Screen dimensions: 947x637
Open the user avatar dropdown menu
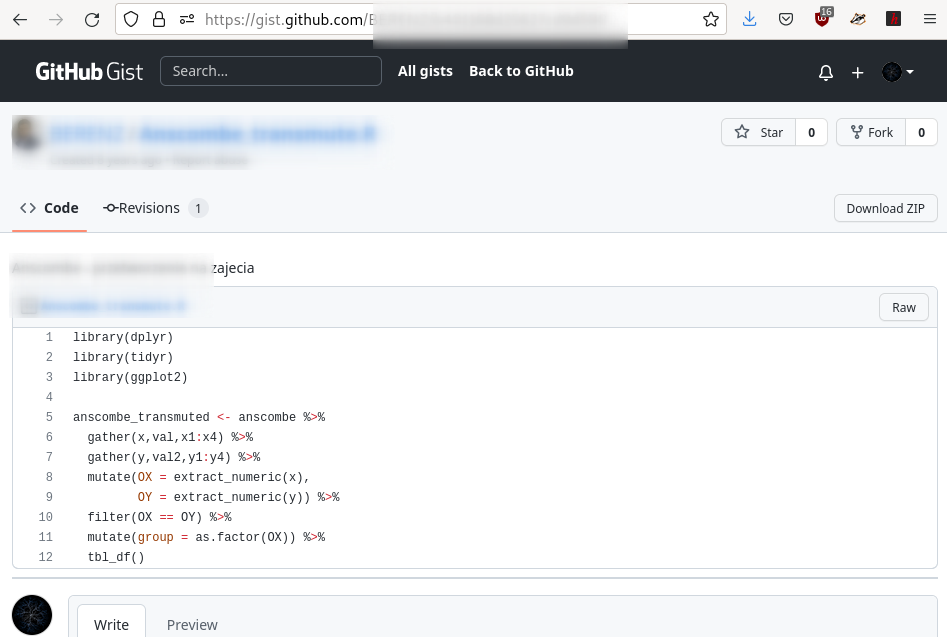(897, 72)
